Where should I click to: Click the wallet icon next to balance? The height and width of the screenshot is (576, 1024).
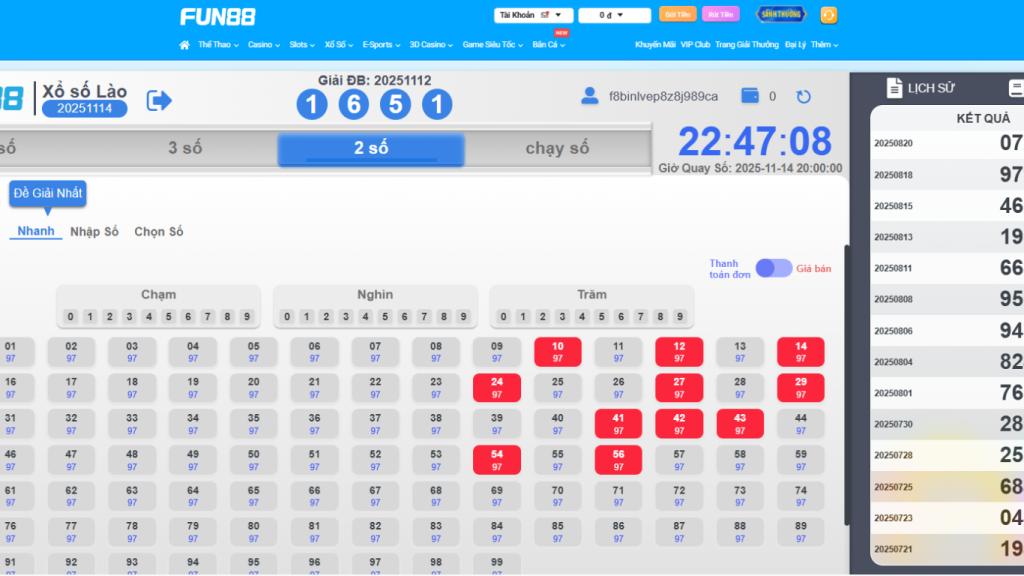(750, 96)
